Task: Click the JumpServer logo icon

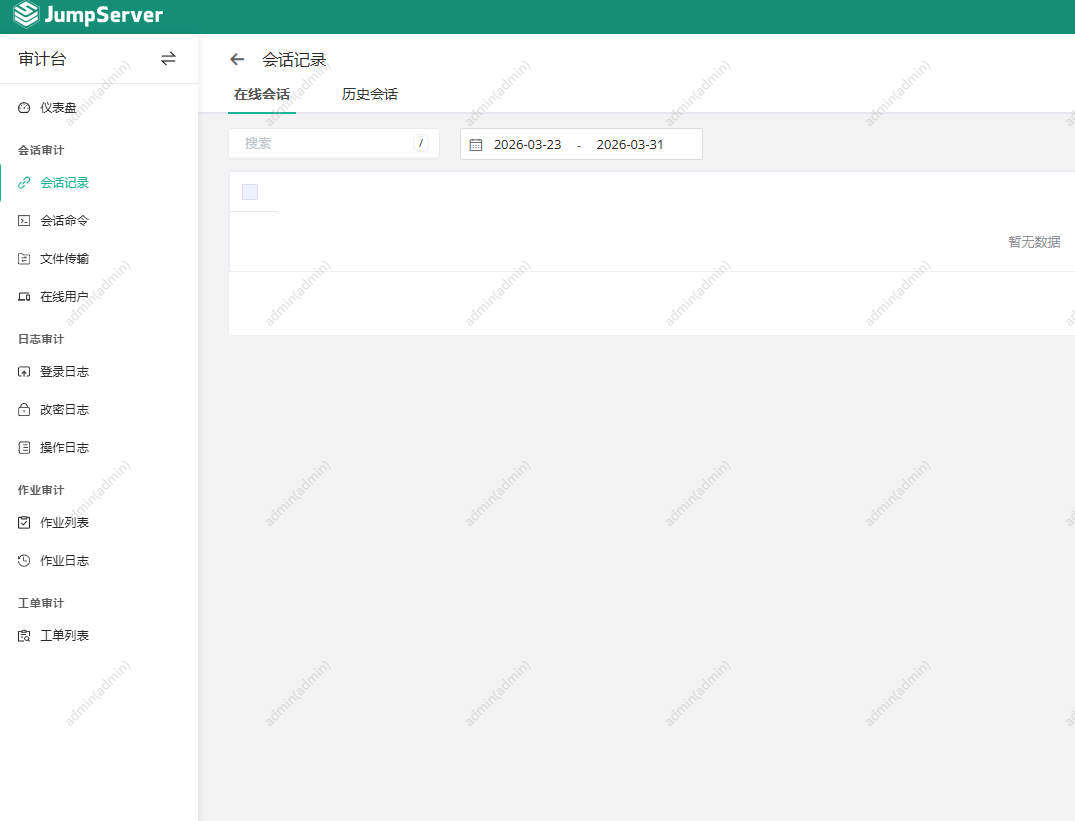Action: tap(26, 16)
